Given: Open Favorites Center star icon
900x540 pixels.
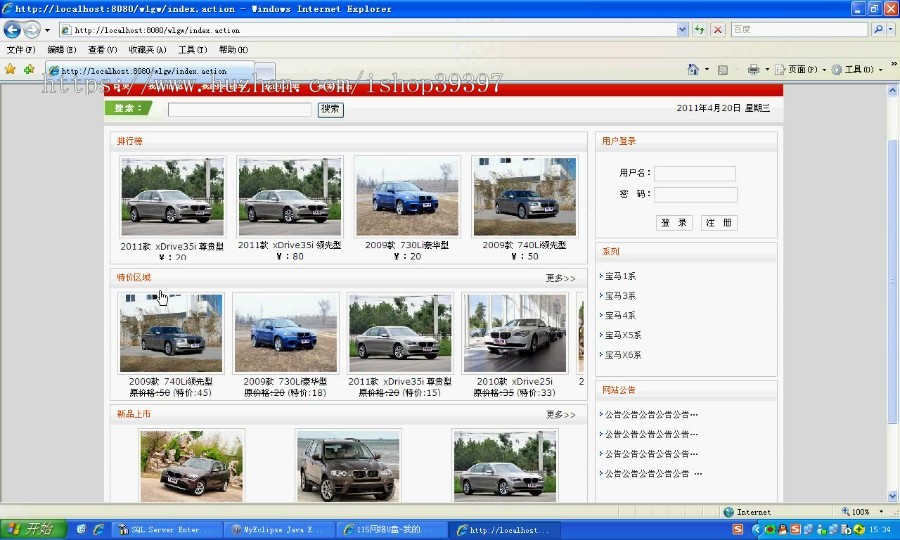Looking at the screenshot, I should coord(10,69).
